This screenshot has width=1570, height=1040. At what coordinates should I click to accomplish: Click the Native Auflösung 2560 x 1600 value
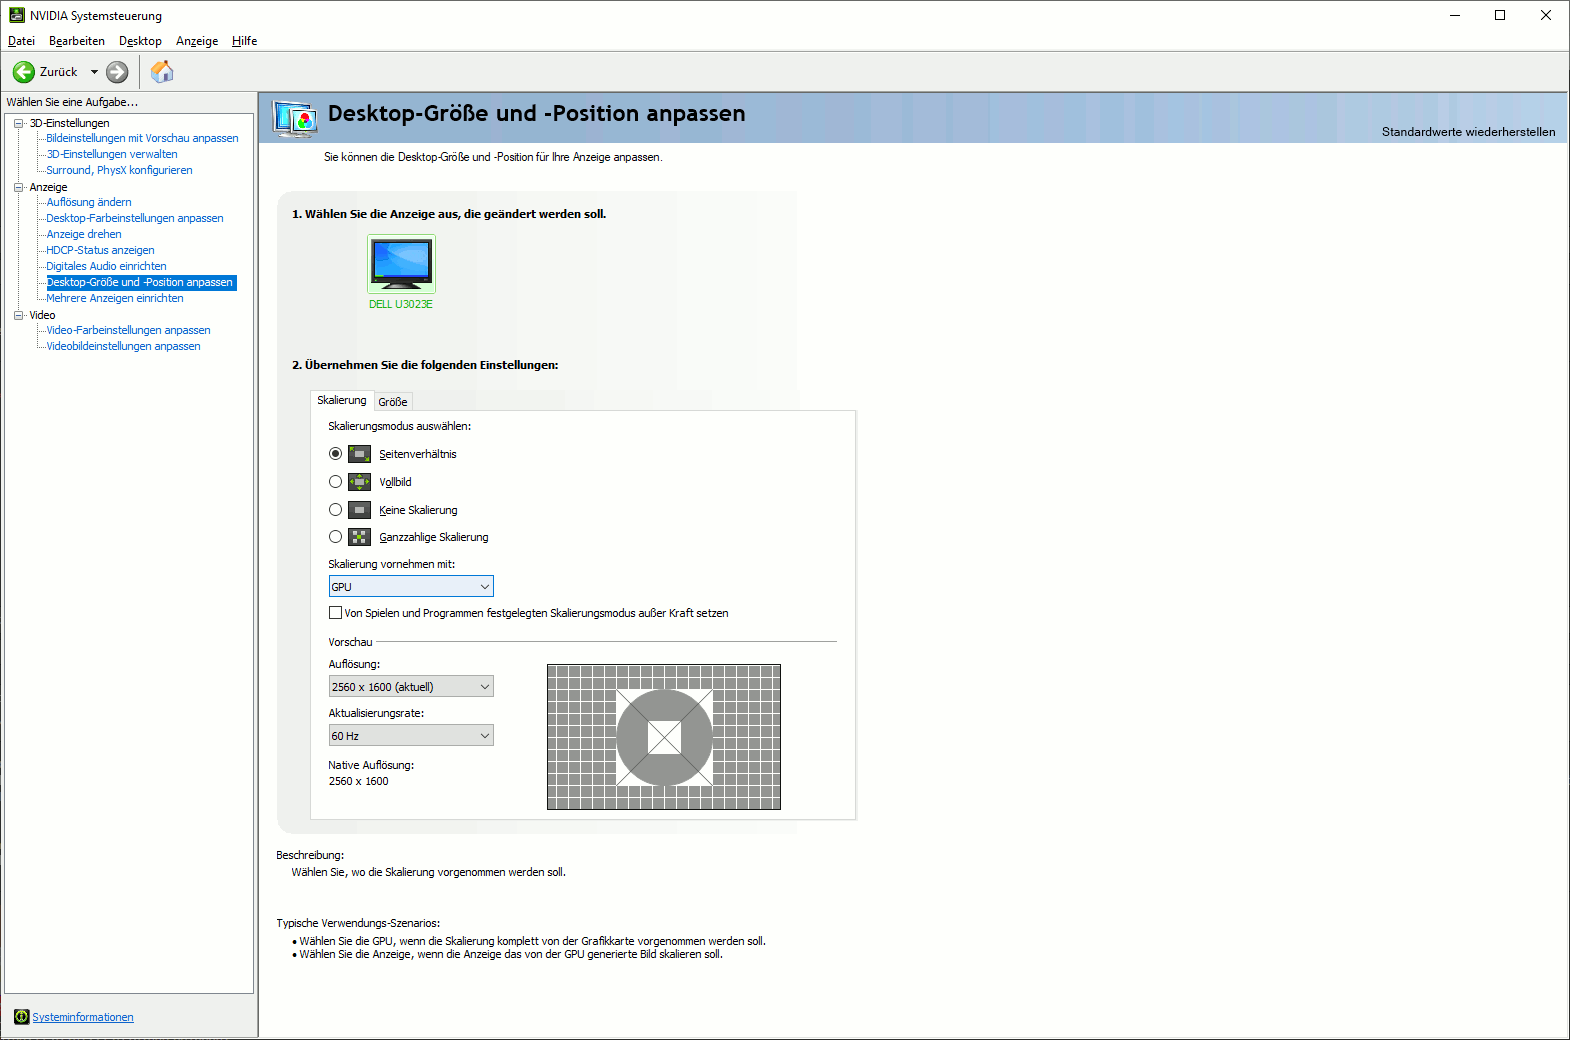pos(359,781)
